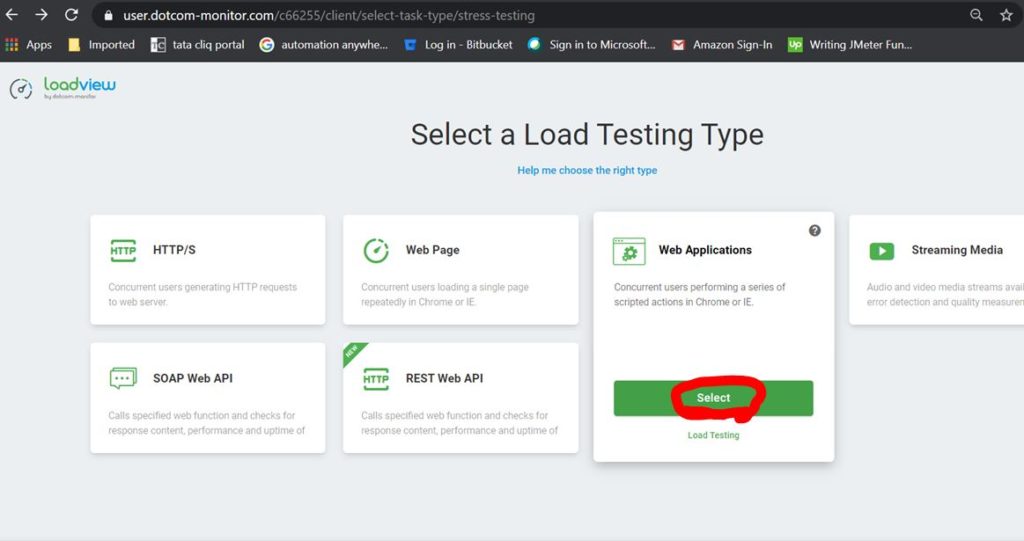Follow the Load Testing link below Select
The image size is (1024, 541).
coord(713,435)
